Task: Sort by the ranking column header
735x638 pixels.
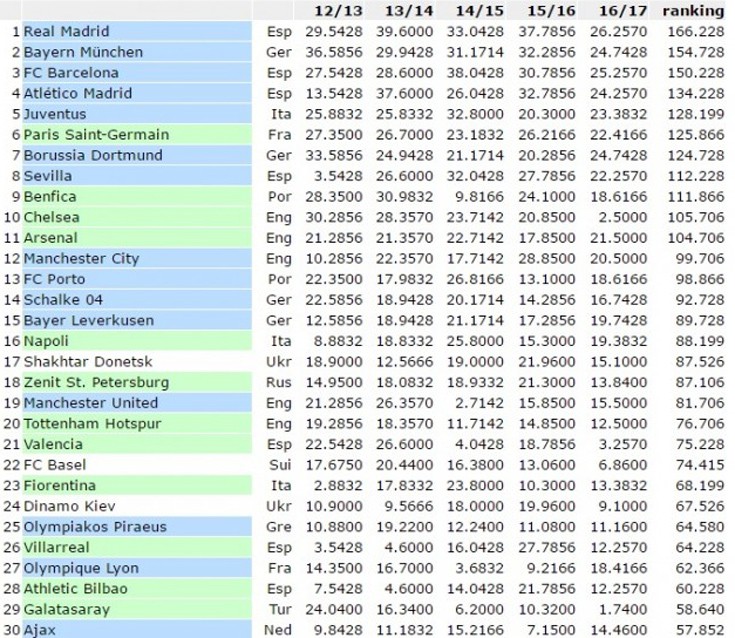Action: [693, 11]
